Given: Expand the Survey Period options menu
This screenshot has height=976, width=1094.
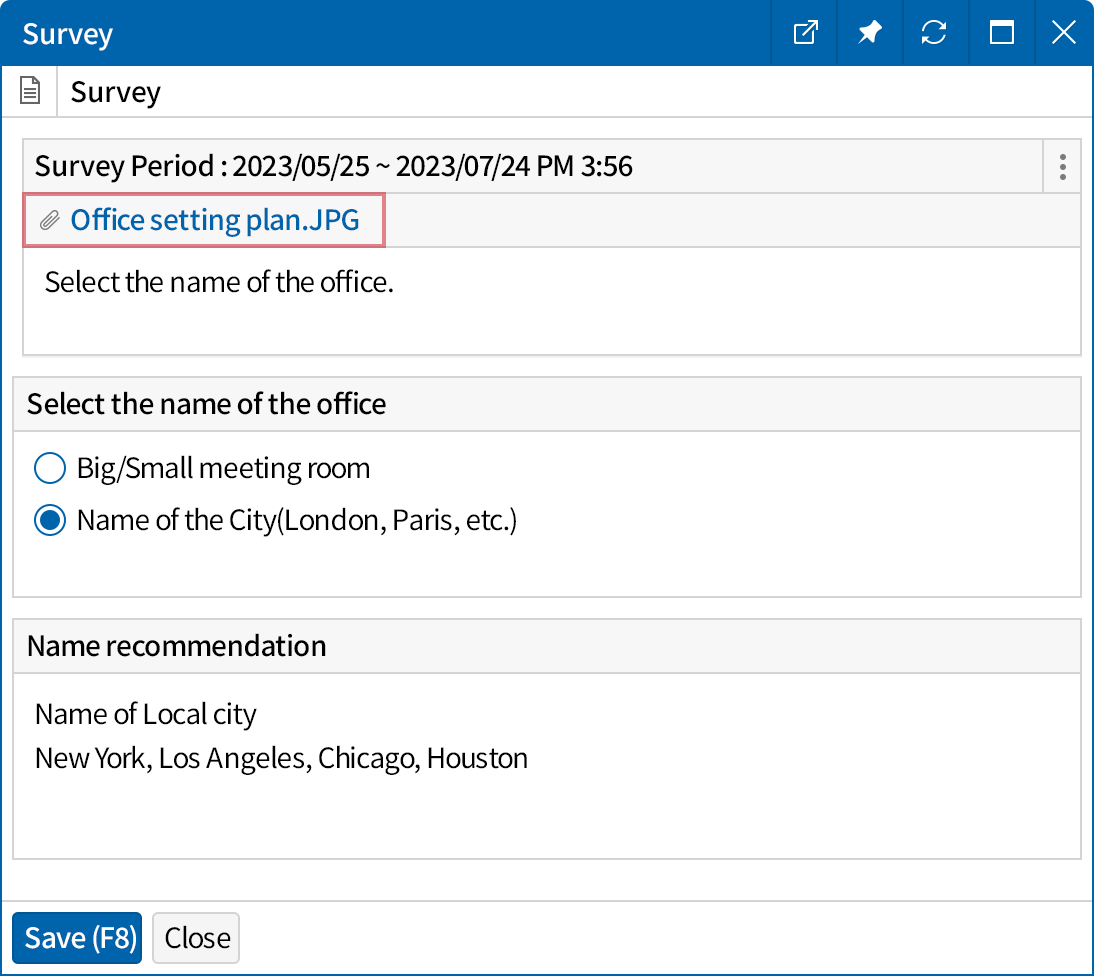Looking at the screenshot, I should [1061, 166].
